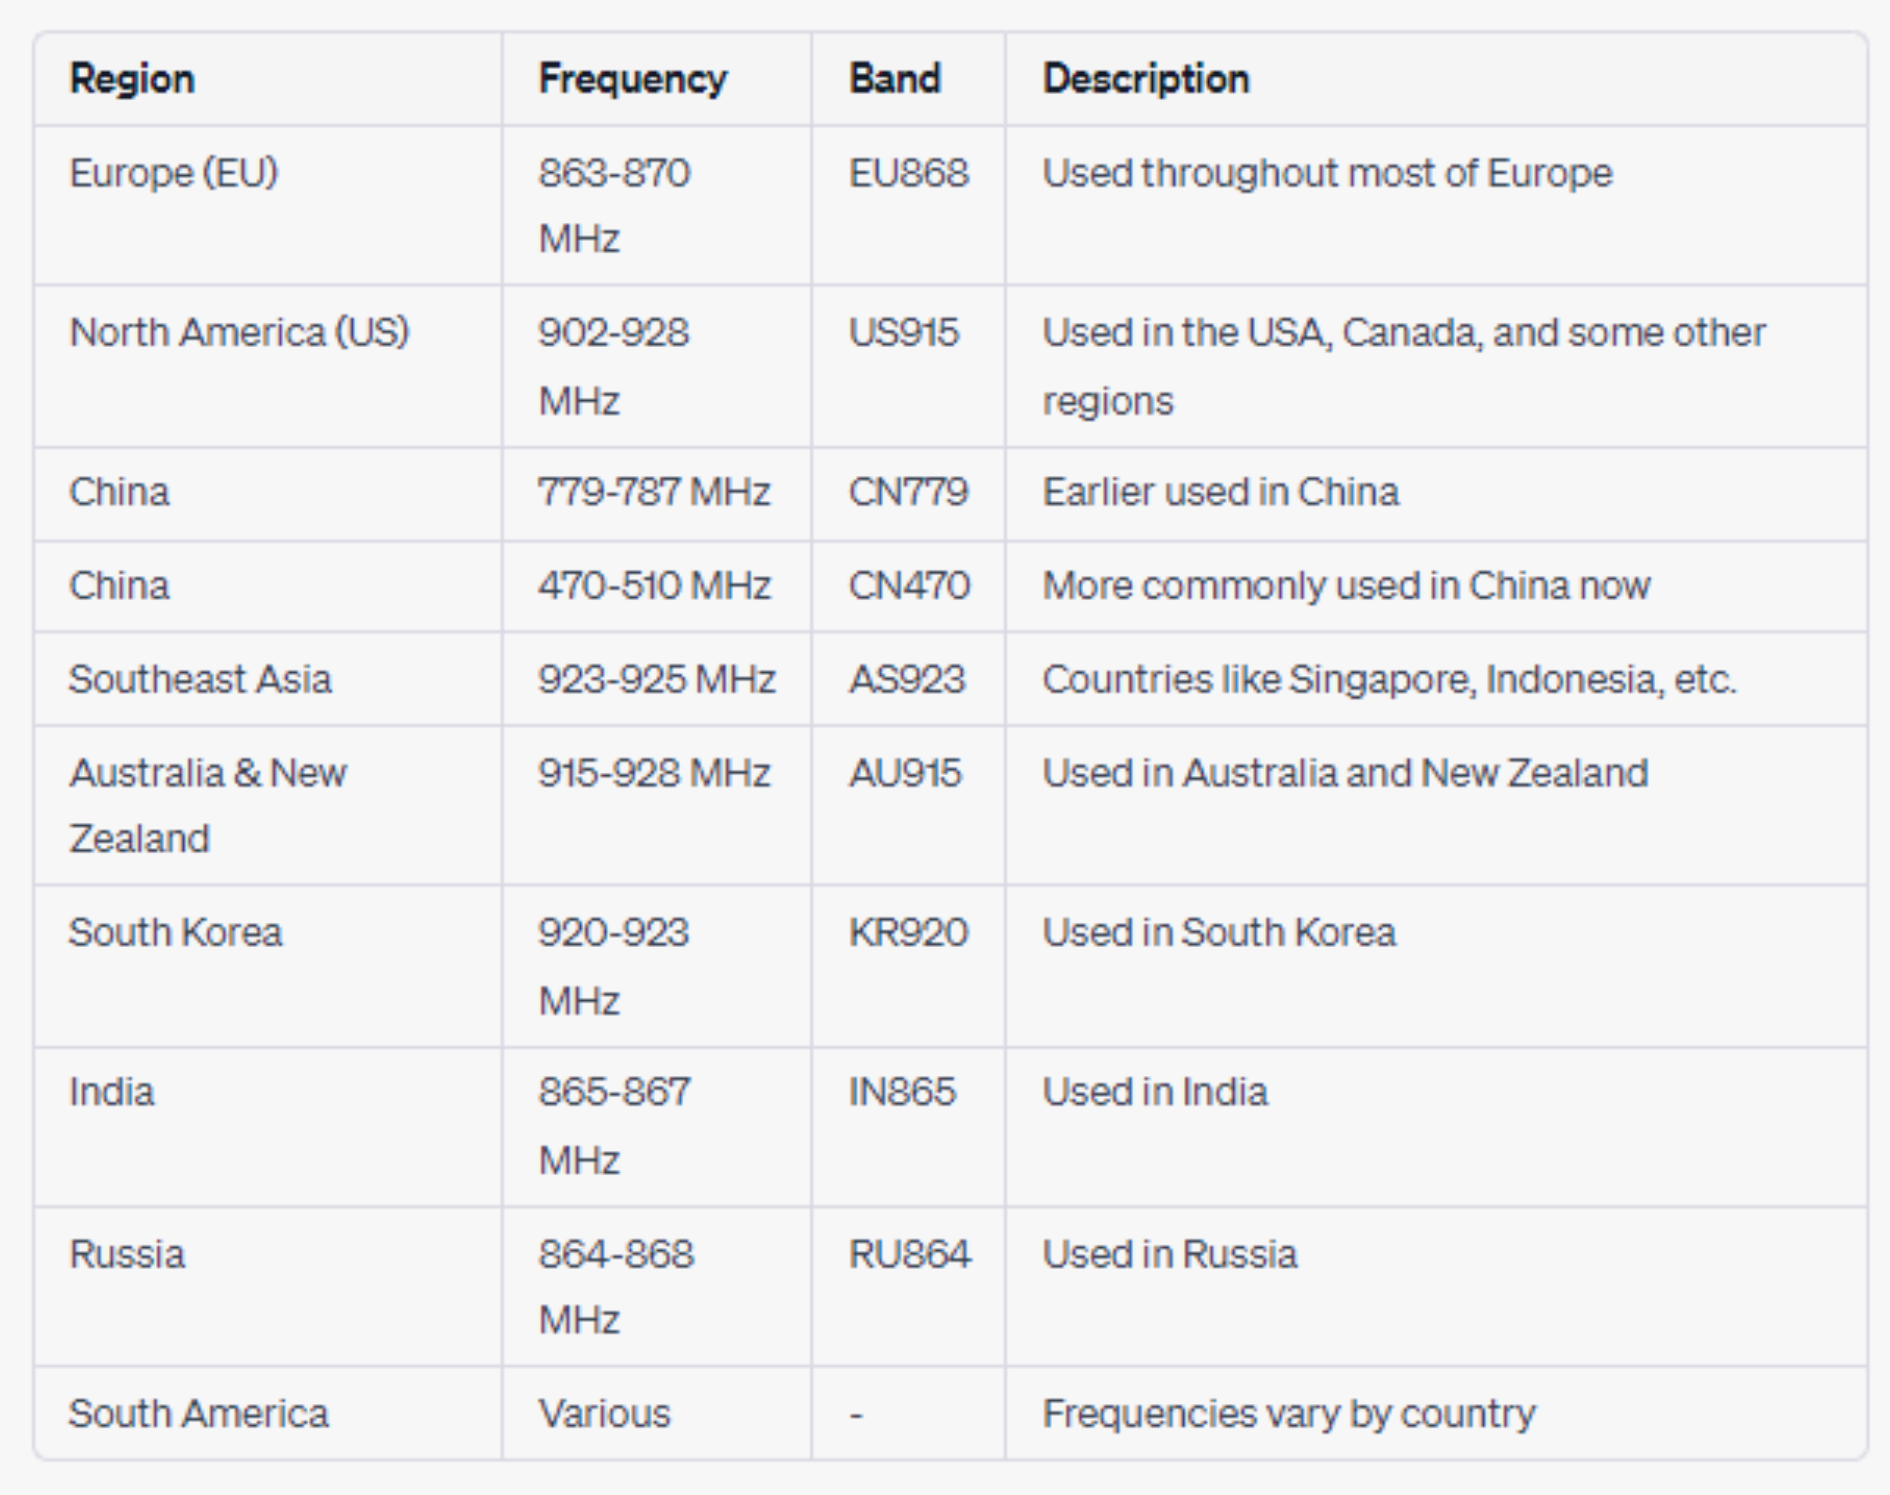Click the 'Frequencies vary by country' description
The width and height of the screenshot is (1890, 1495).
(1289, 1413)
